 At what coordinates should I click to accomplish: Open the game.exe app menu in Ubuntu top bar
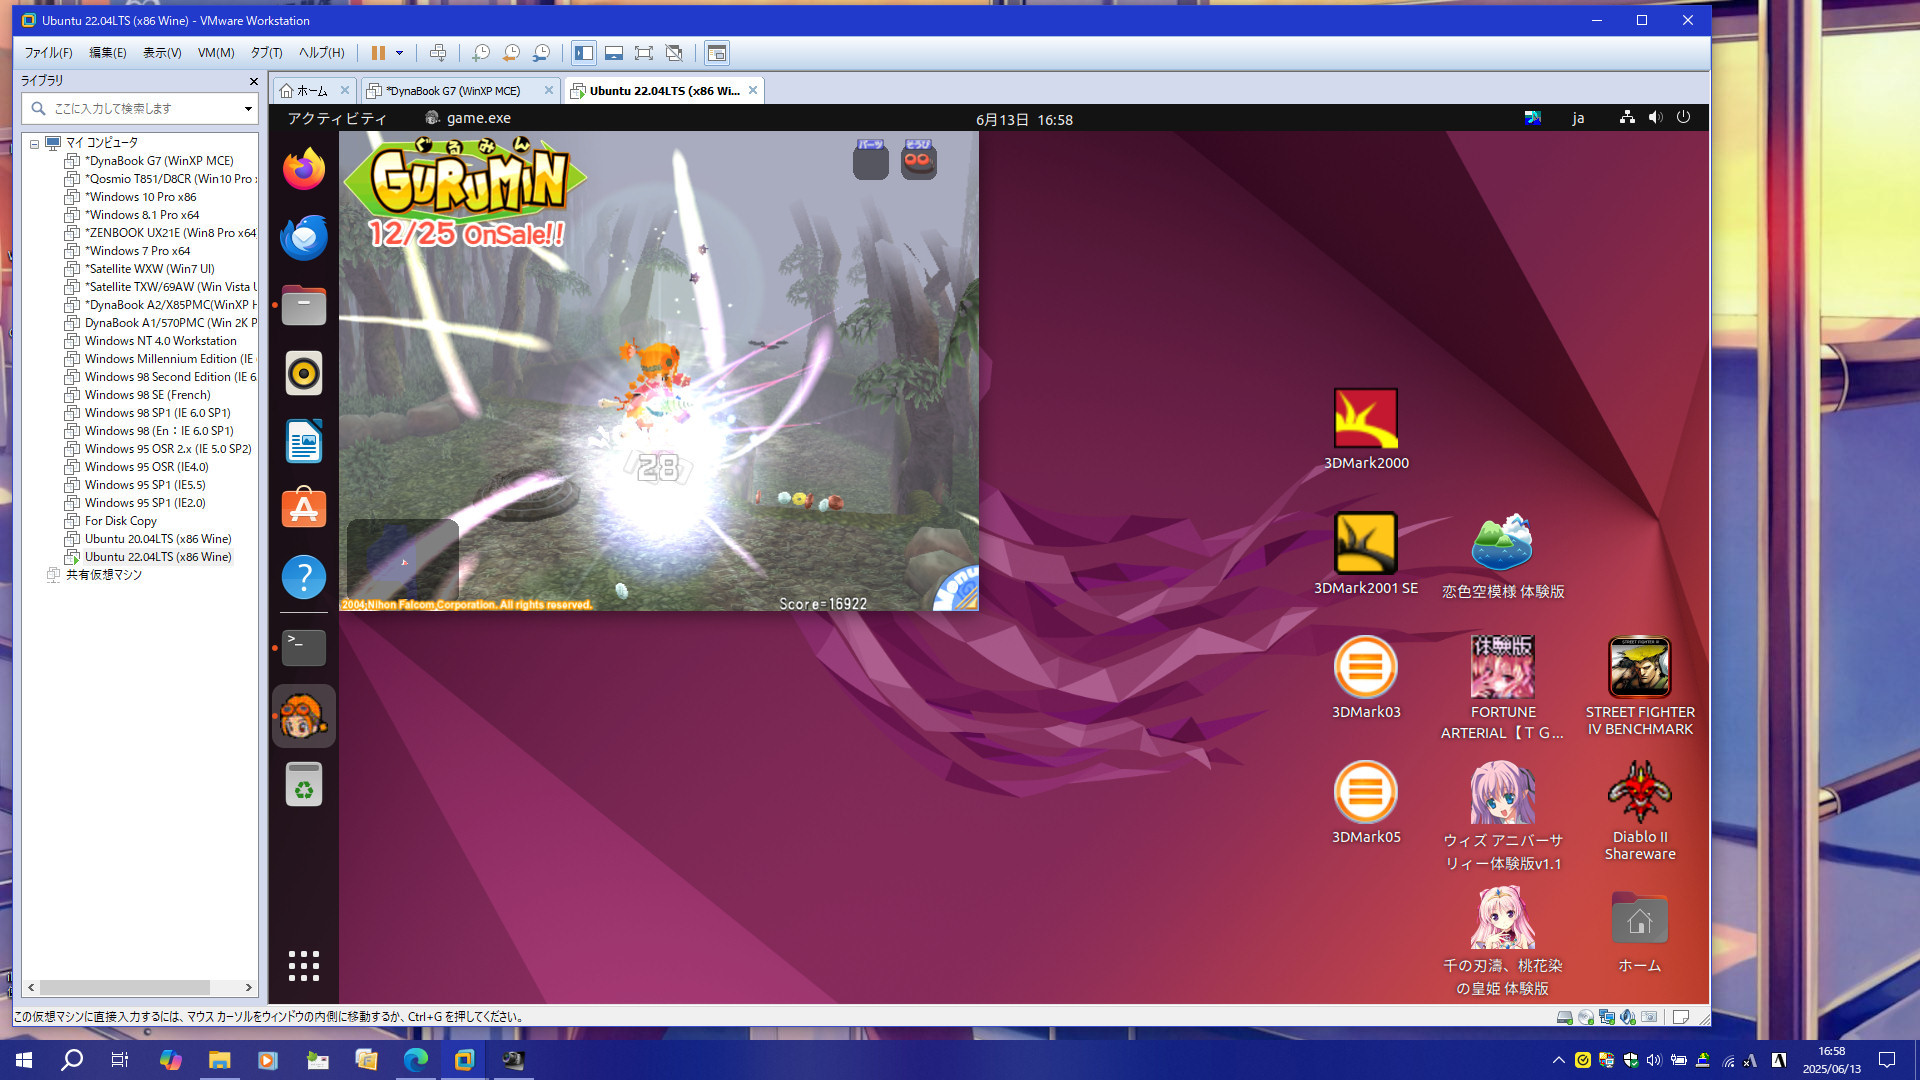468,118
